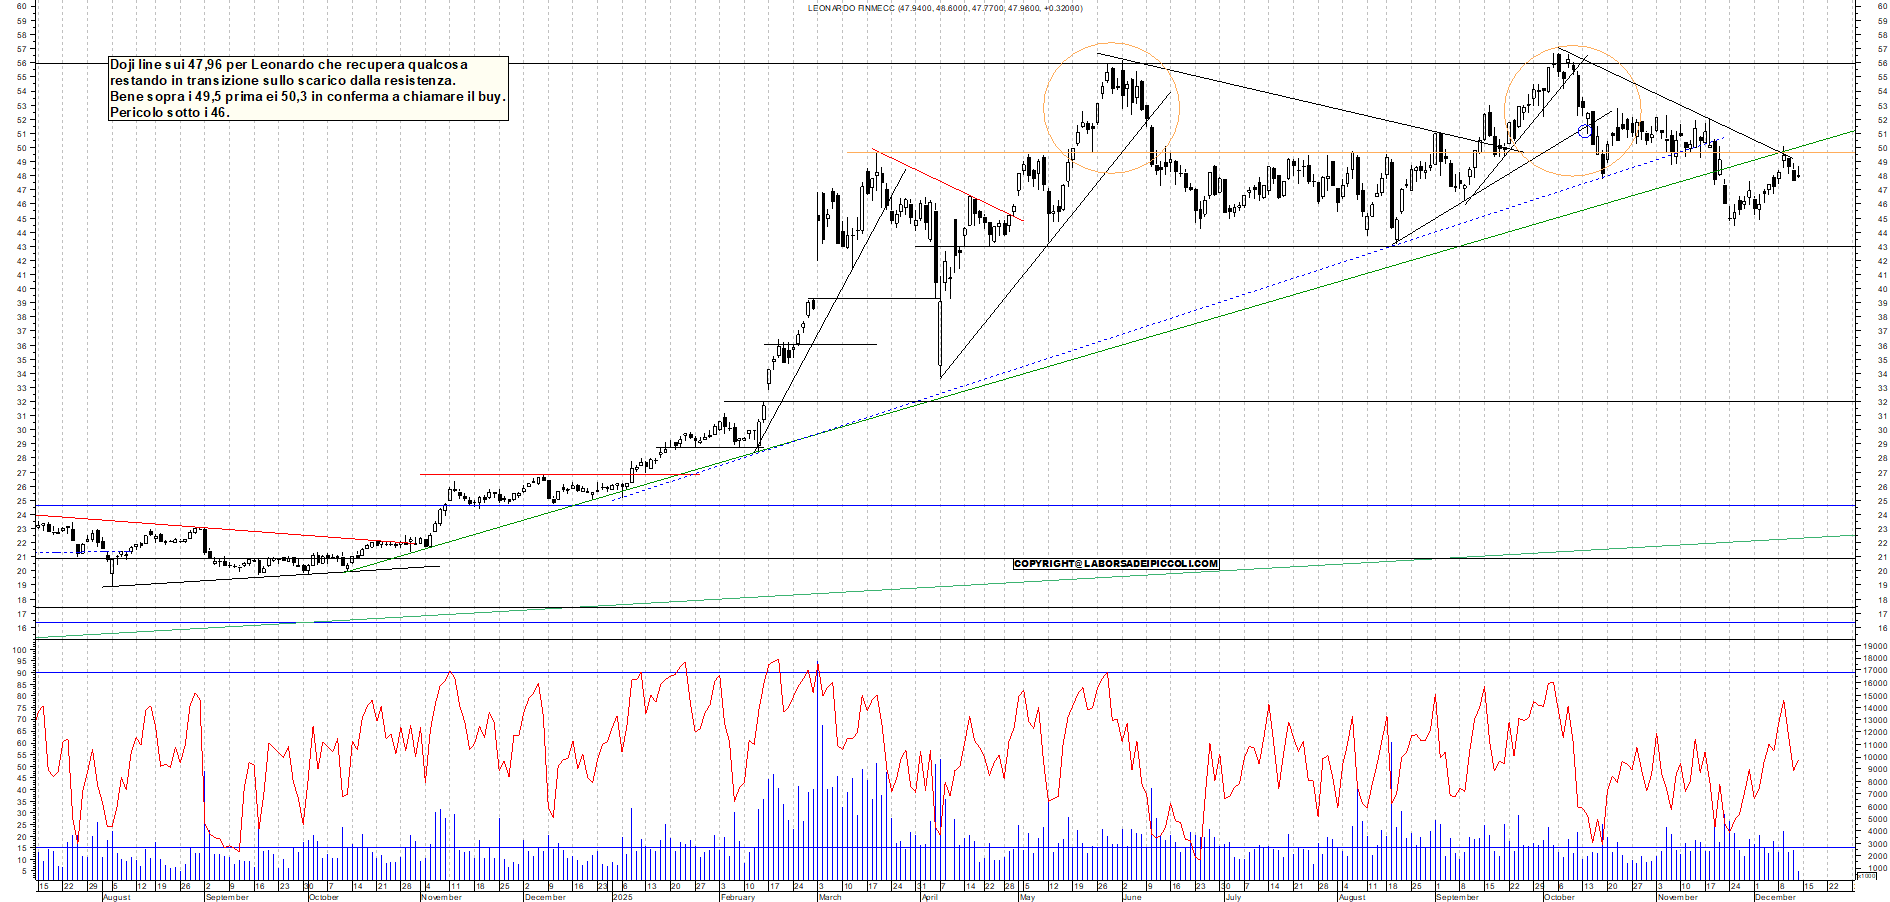1890x902 pixels.
Task: Click the Italian analysis annotation text box
Action: (x=308, y=89)
